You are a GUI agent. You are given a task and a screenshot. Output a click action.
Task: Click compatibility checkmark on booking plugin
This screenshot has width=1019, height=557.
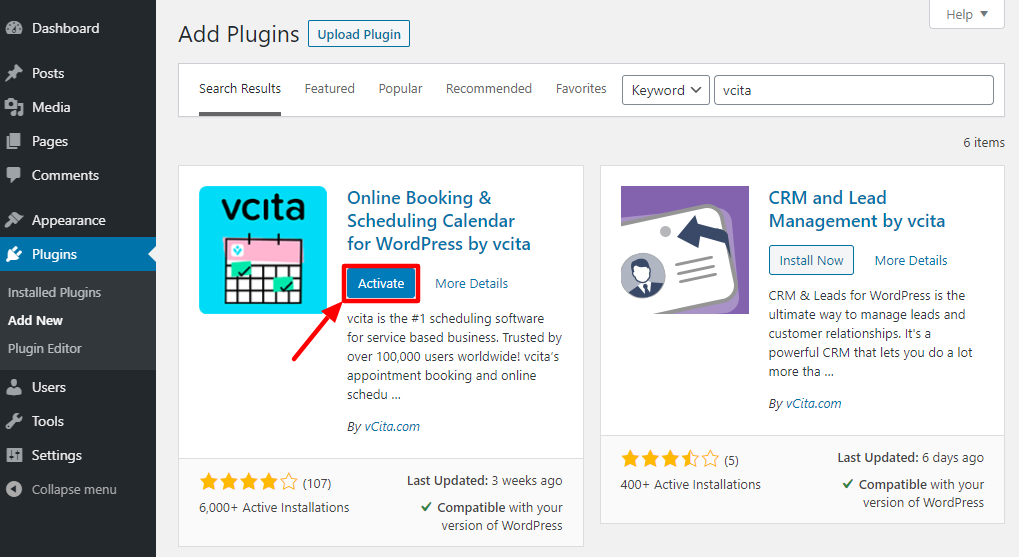[426, 507]
